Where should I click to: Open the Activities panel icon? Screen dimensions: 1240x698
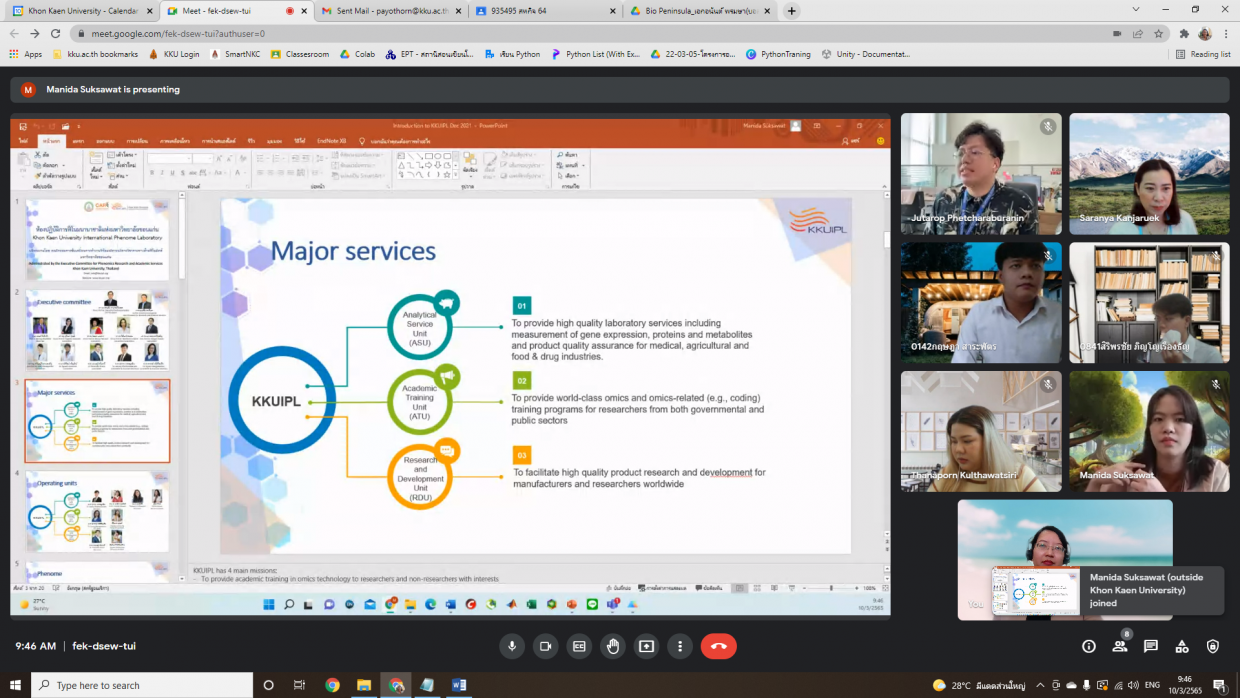[x=1182, y=646]
